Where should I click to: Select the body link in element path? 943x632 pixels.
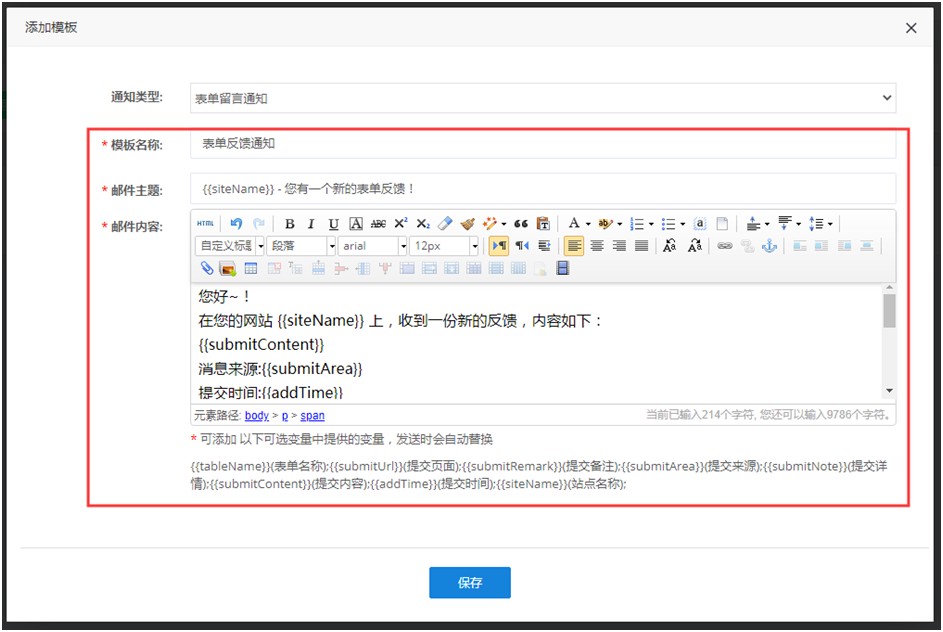coord(256,415)
